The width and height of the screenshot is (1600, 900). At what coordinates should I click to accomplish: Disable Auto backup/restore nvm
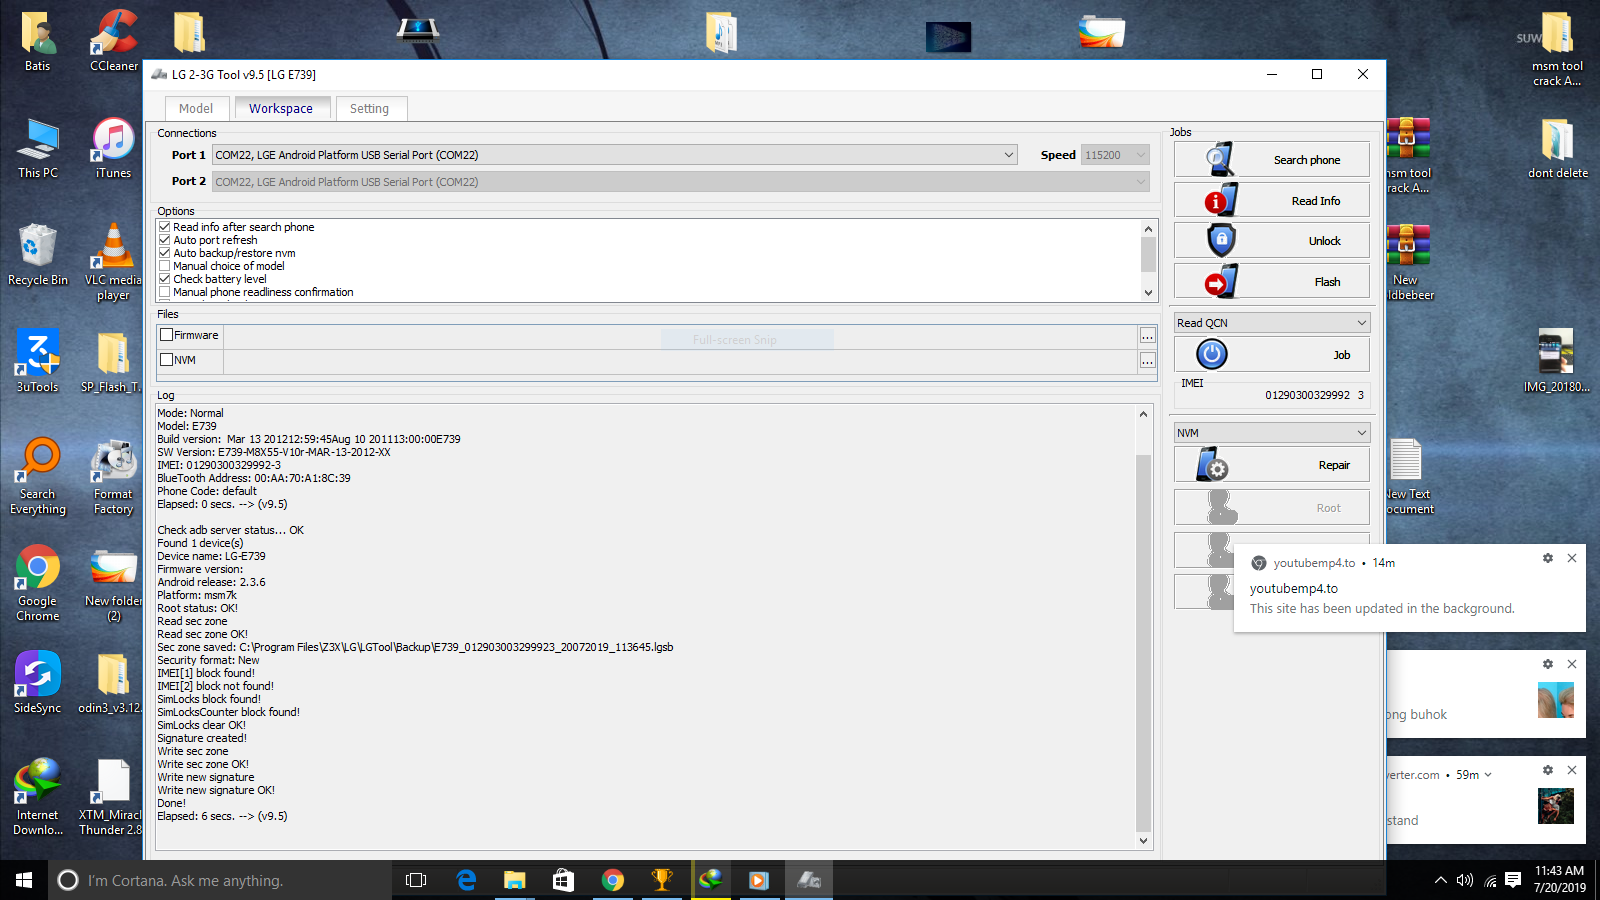(164, 253)
